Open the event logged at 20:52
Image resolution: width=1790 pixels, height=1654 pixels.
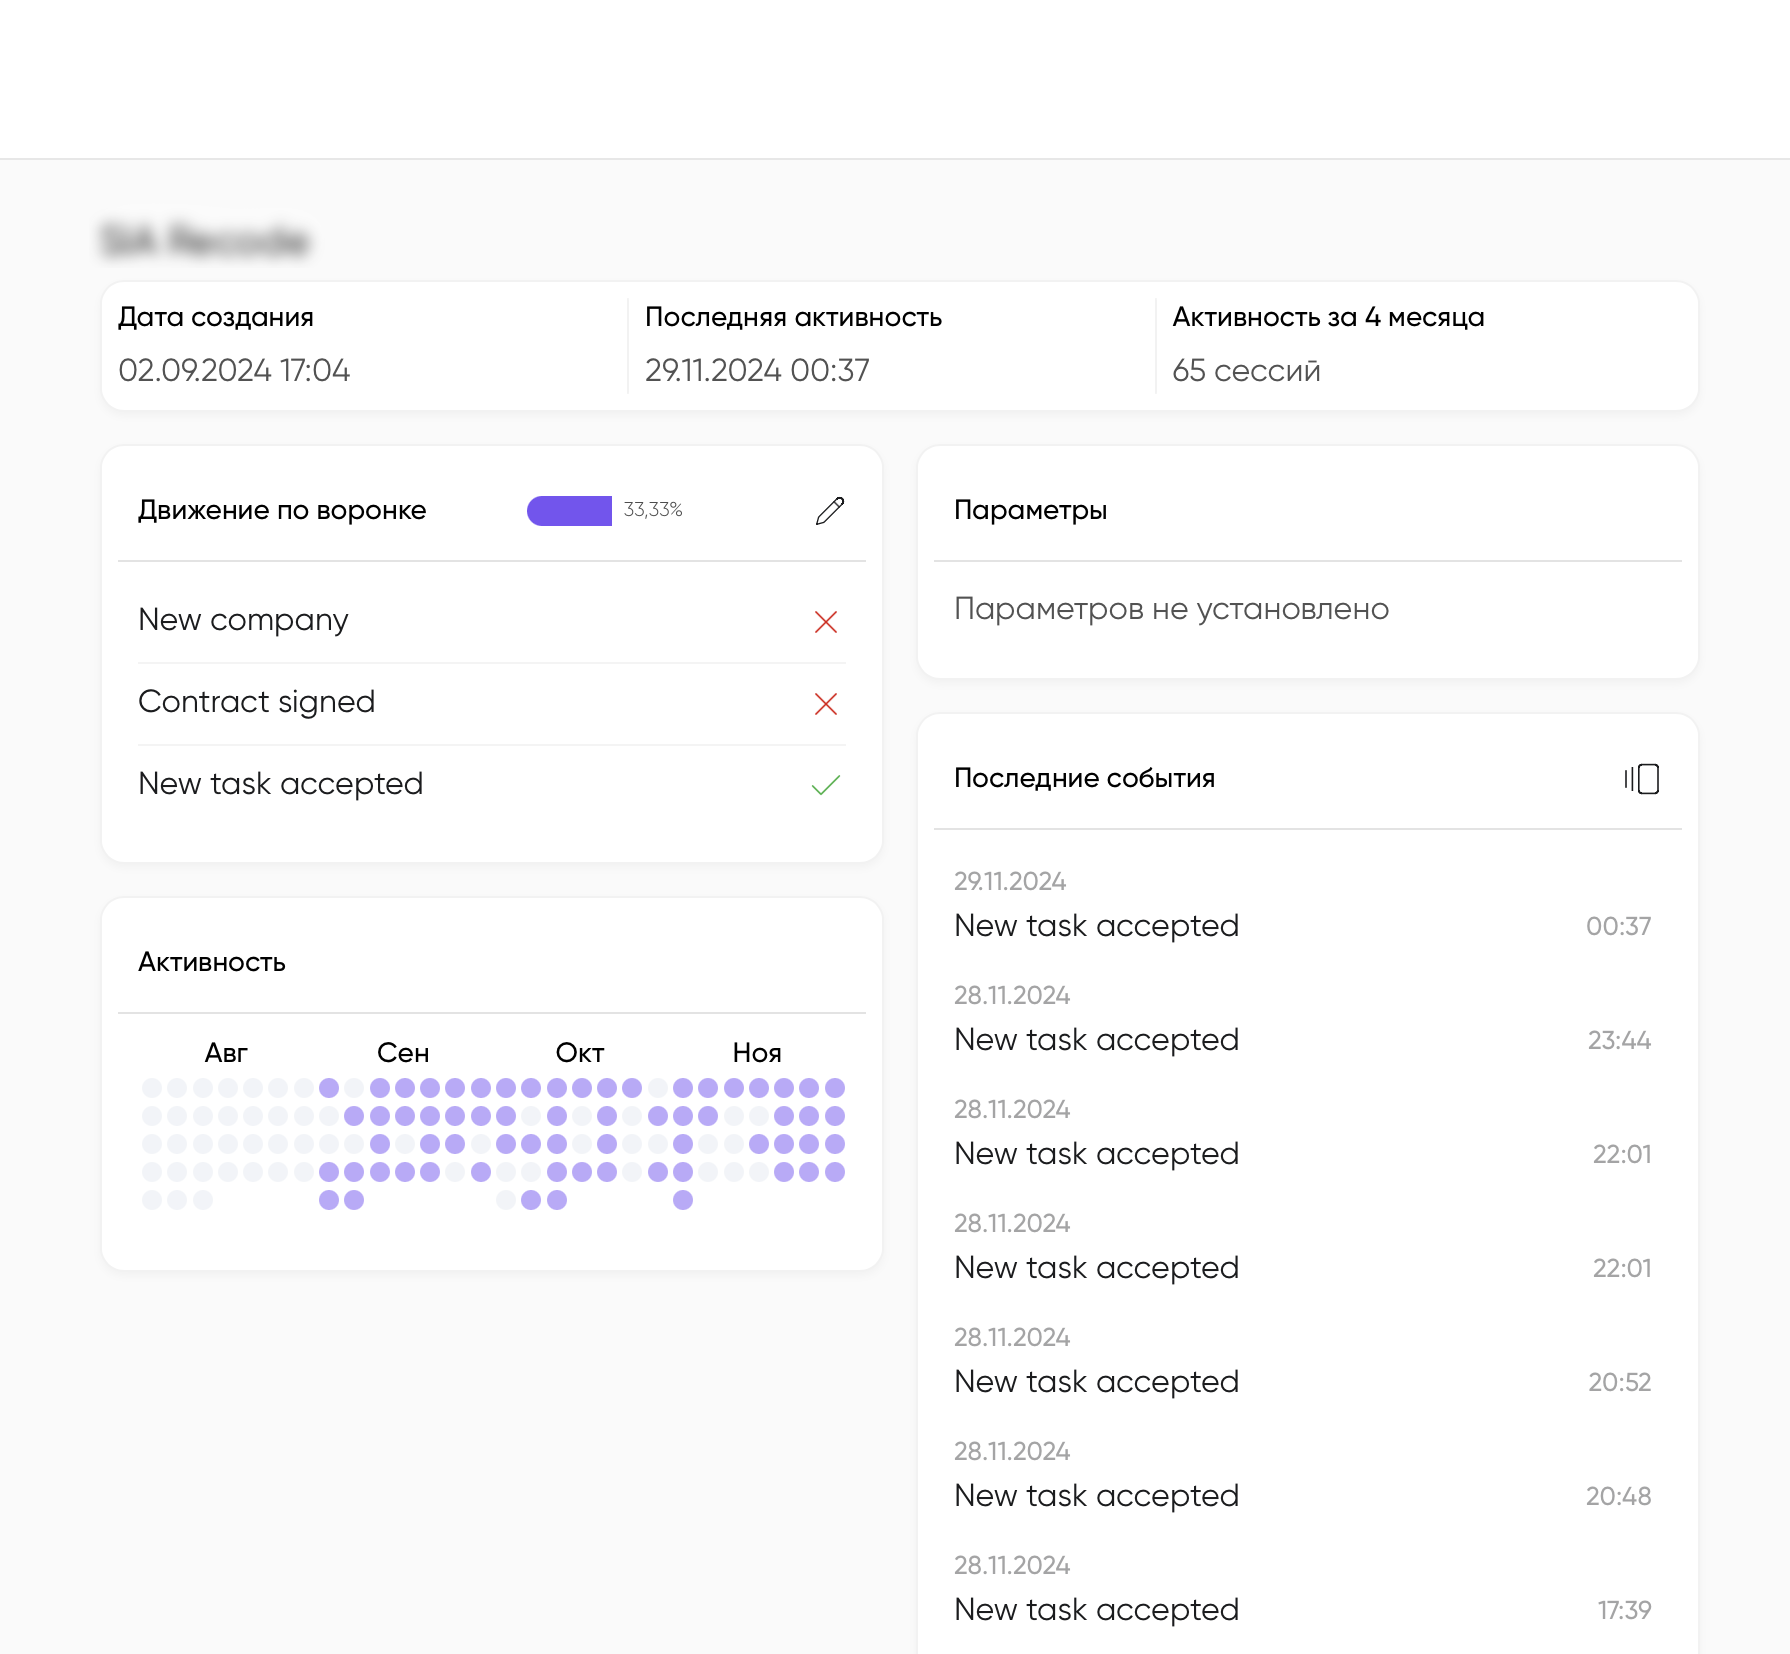coord(1096,1382)
